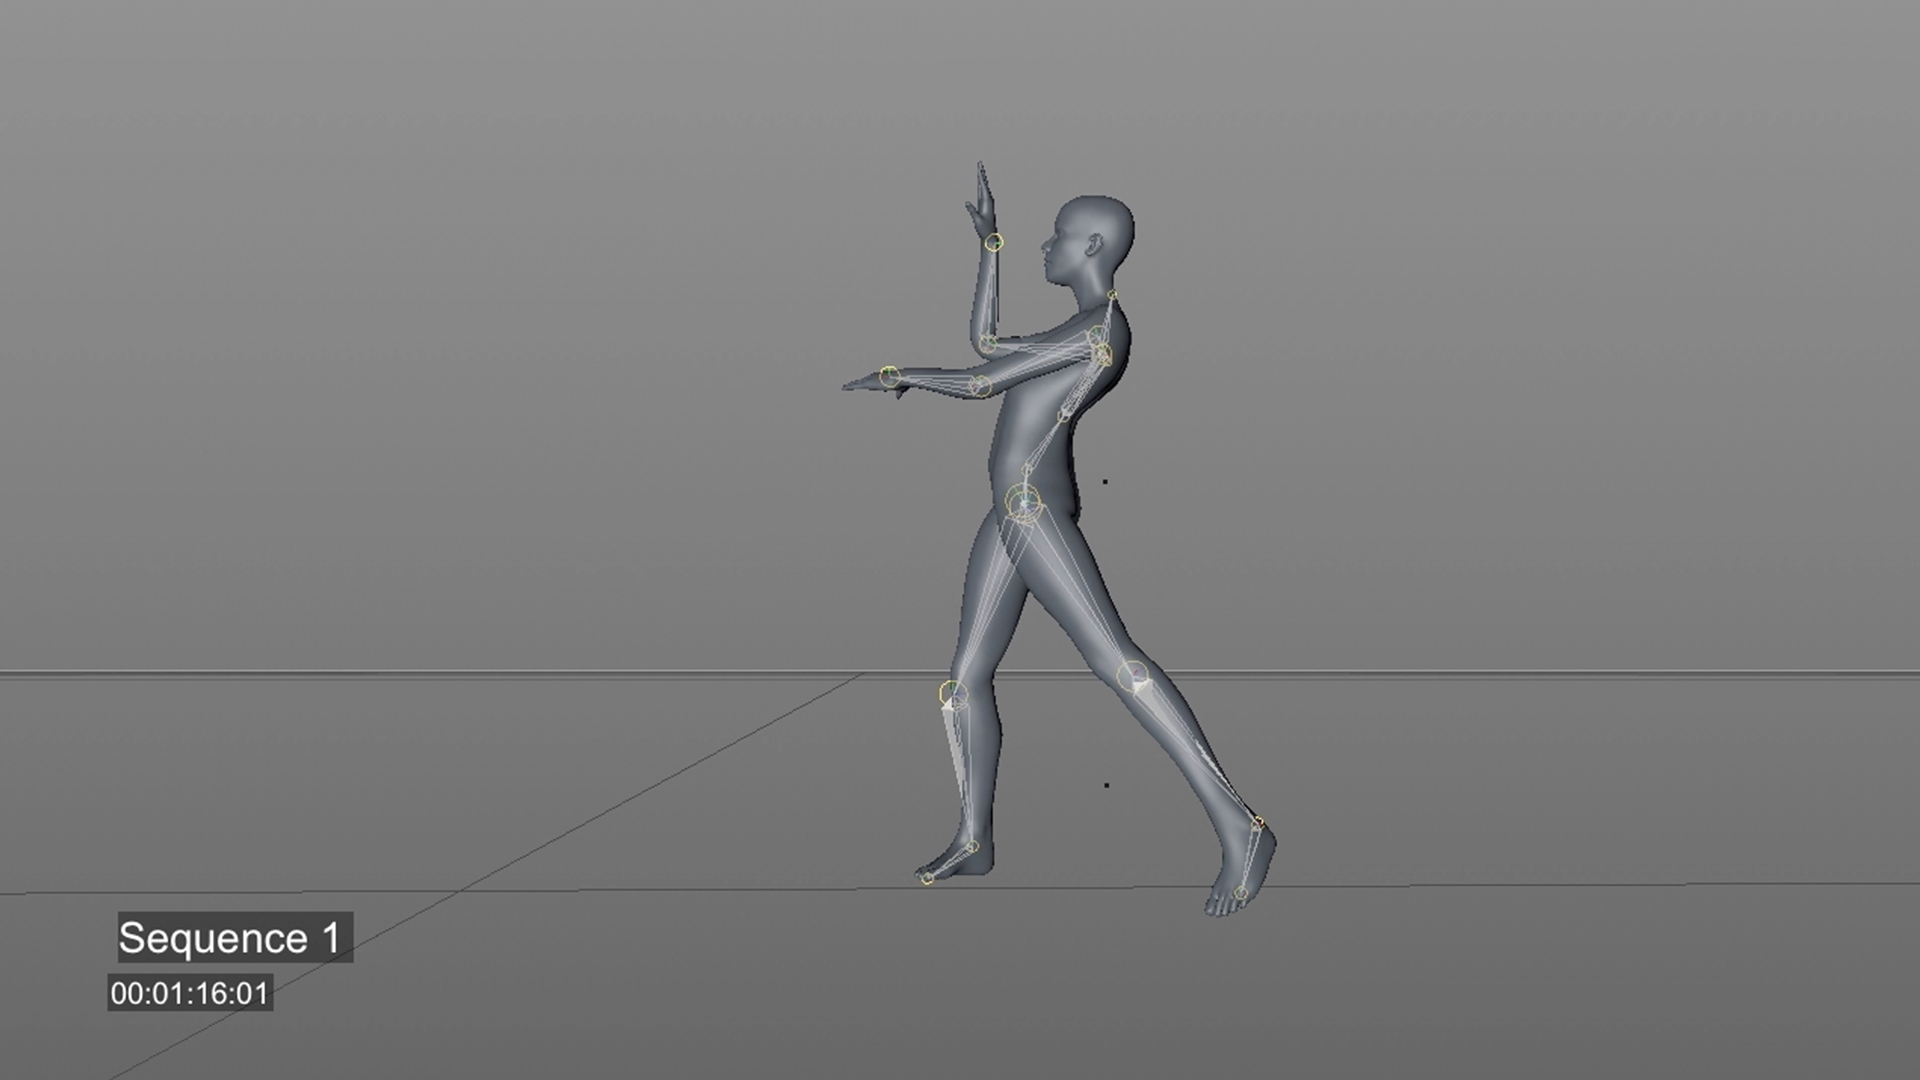This screenshot has width=1920, height=1080.
Task: Click the front leg knee joint
Action: point(953,694)
